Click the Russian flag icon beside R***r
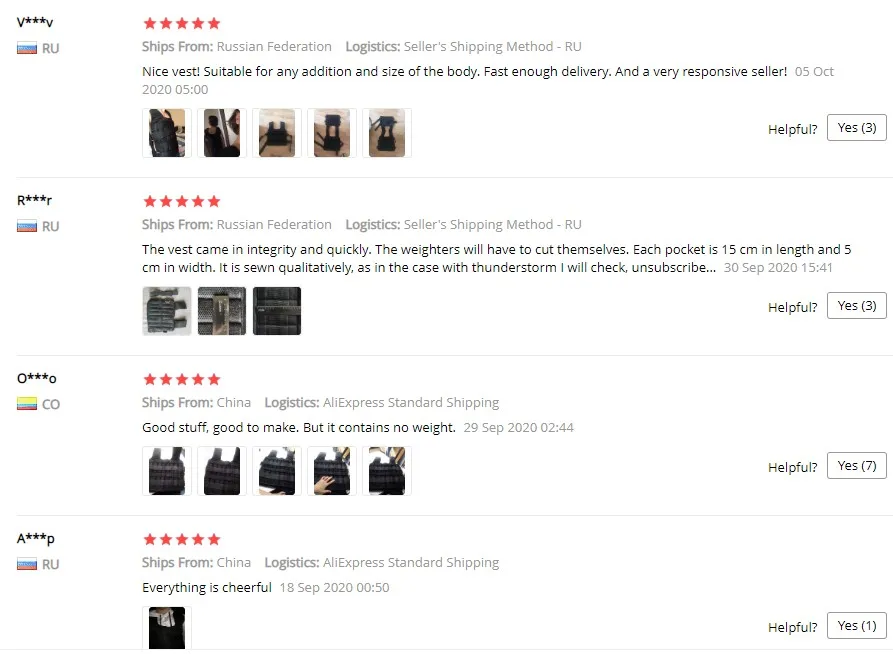893x654 pixels. click(x=27, y=227)
